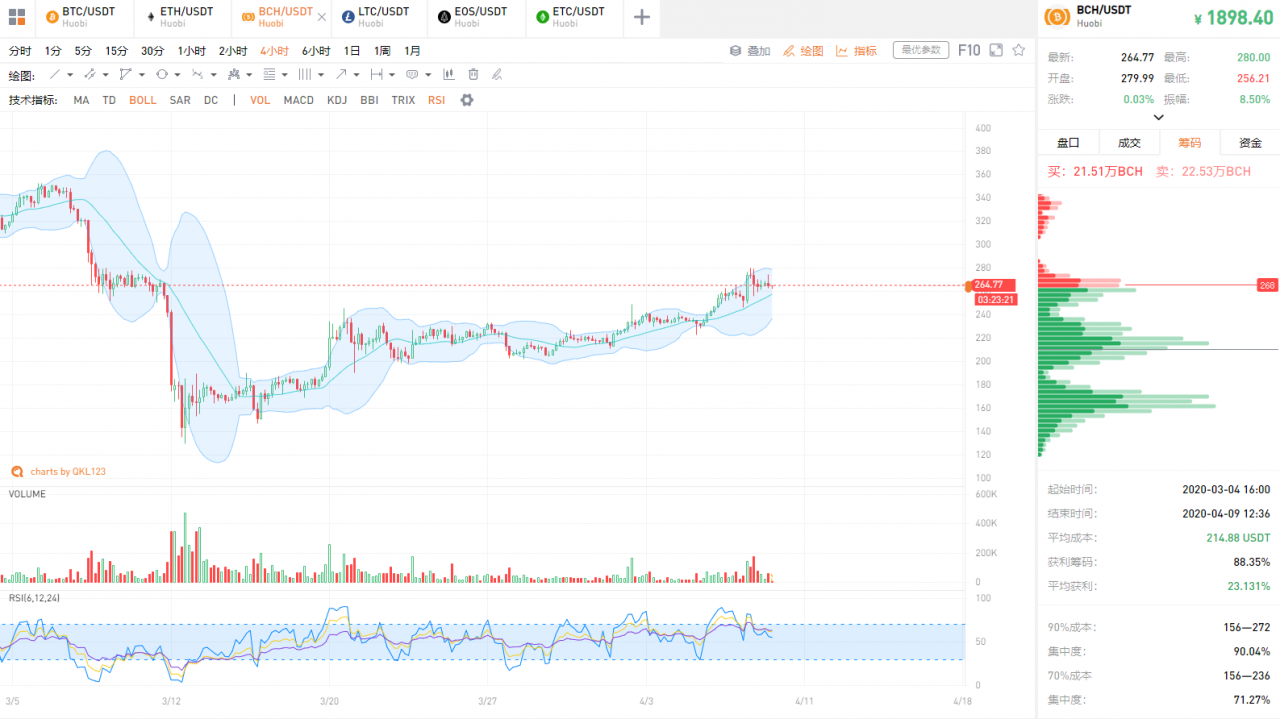Switch to the EOS/USDT tab
The image size is (1280, 719).
[x=476, y=17]
